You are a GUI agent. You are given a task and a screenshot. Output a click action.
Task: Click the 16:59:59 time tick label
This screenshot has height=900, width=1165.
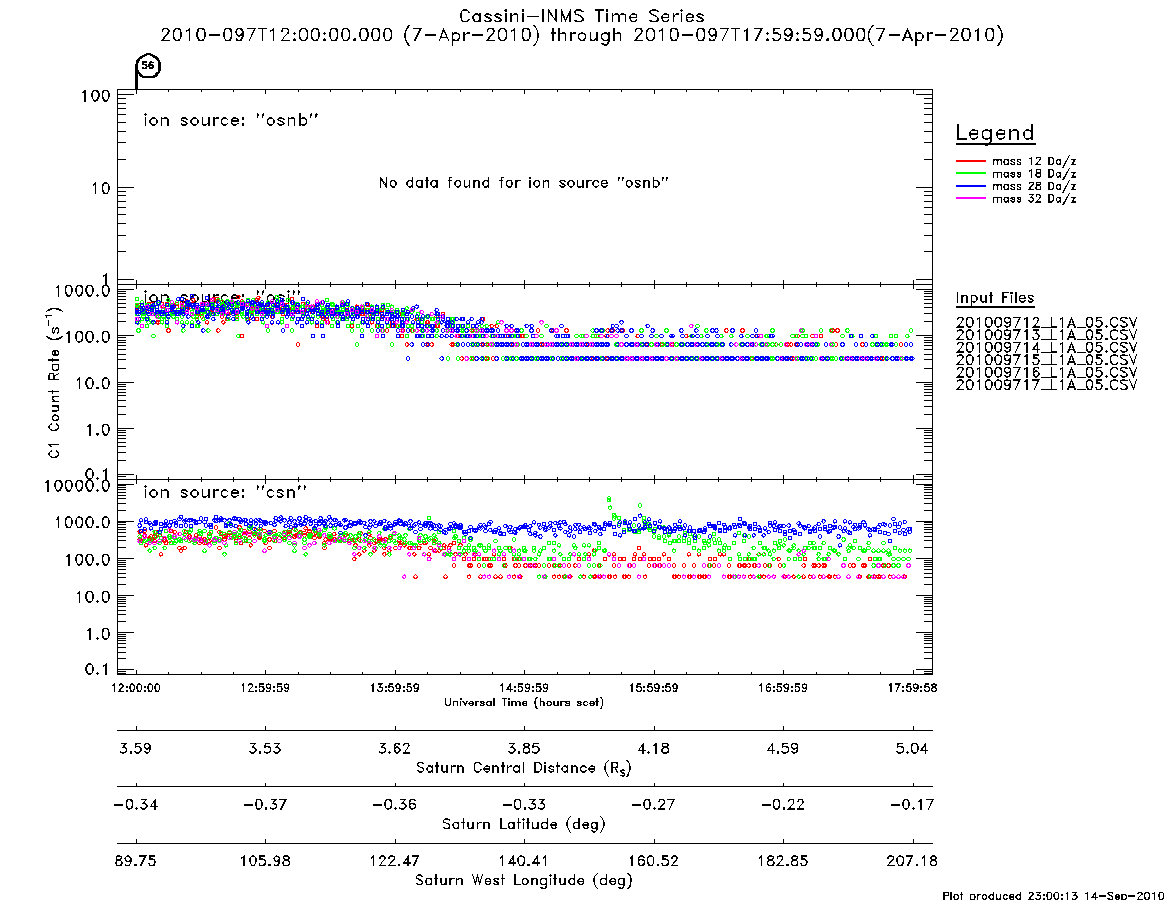pyautogui.click(x=783, y=688)
